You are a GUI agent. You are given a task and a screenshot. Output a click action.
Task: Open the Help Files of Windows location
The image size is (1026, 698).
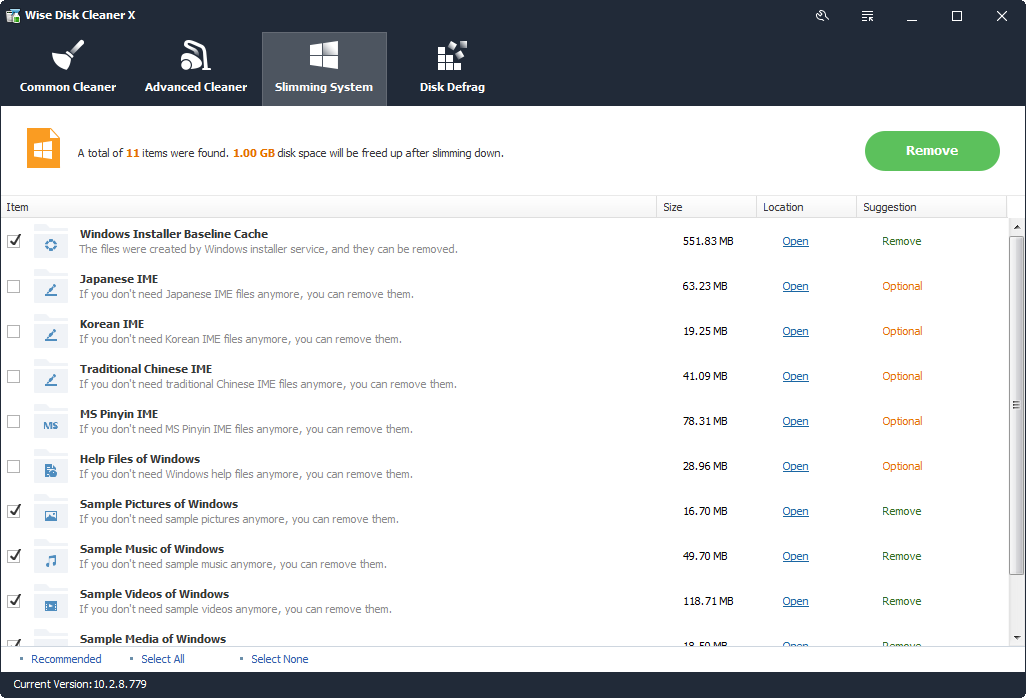pos(795,466)
